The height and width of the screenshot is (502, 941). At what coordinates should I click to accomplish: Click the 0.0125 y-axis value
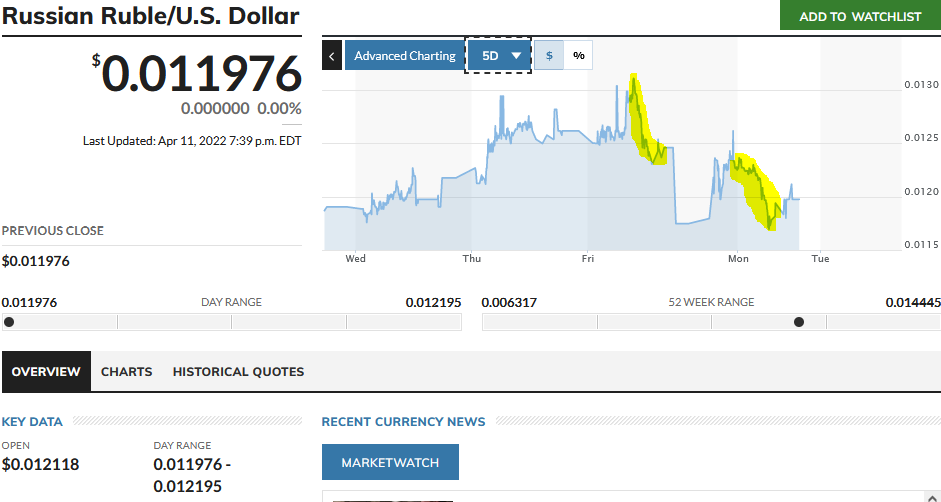pyautogui.click(x=922, y=138)
